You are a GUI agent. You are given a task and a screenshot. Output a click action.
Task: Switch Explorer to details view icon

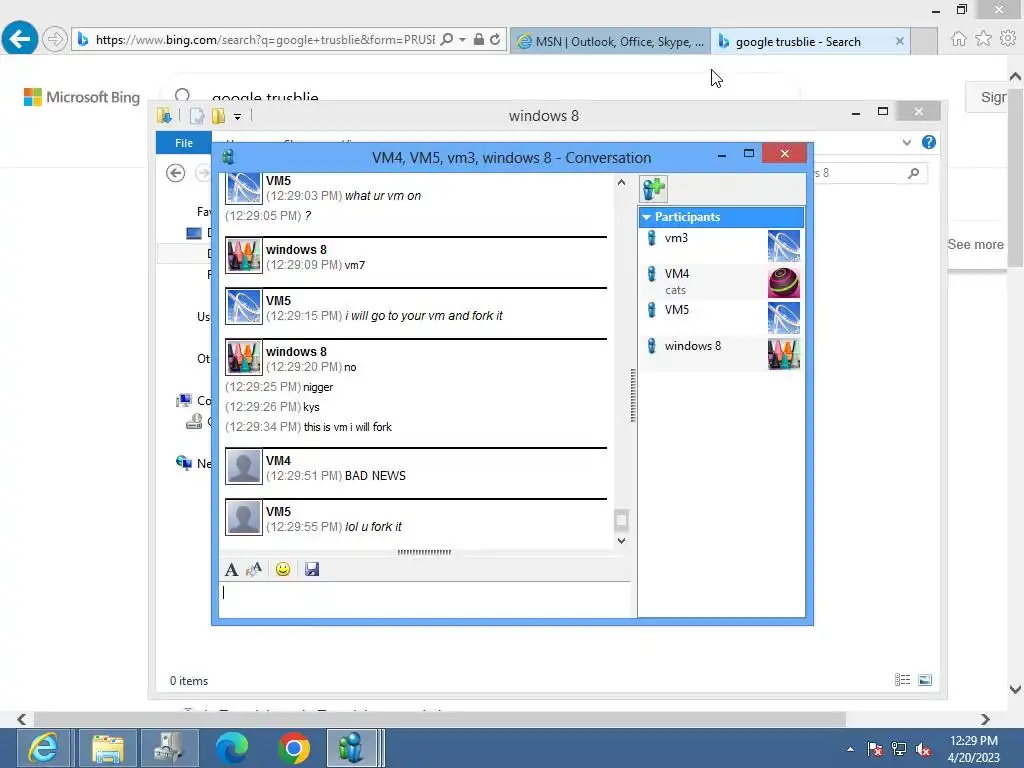903,680
